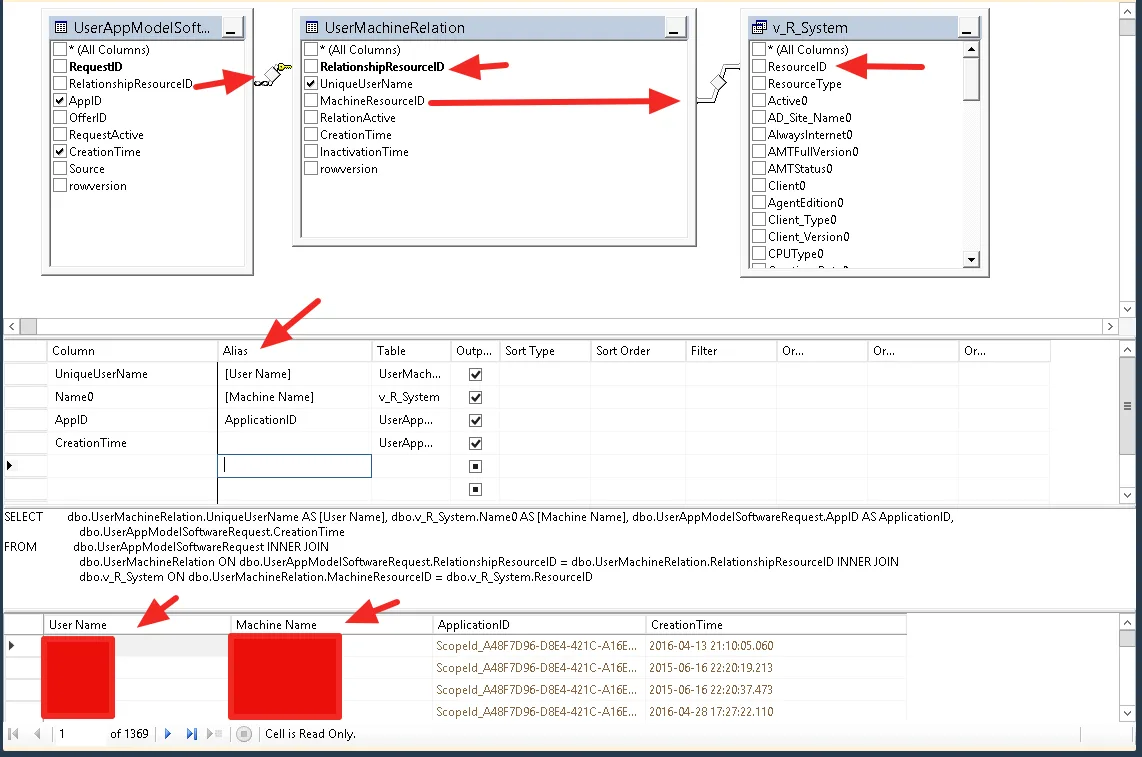Click the UserMachineRelation table icon
The height and width of the screenshot is (757, 1142).
click(312, 28)
